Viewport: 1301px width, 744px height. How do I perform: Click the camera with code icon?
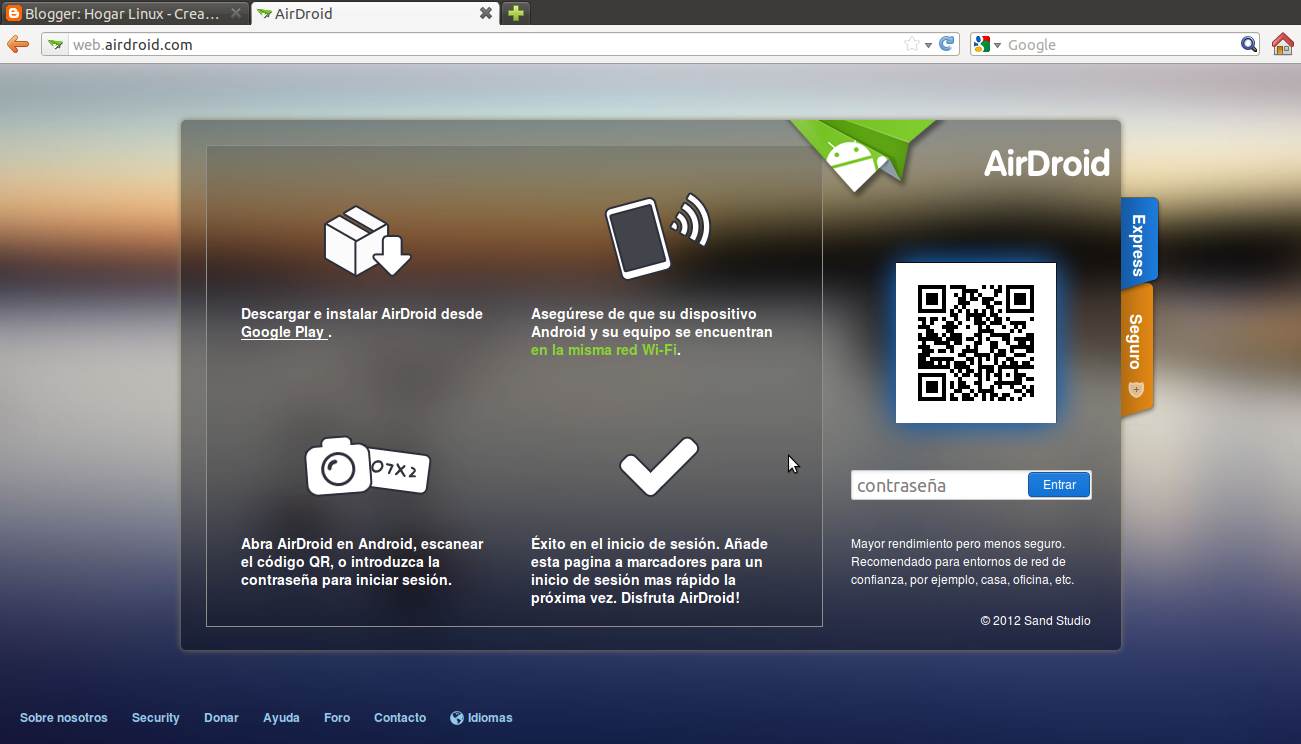coord(367,466)
